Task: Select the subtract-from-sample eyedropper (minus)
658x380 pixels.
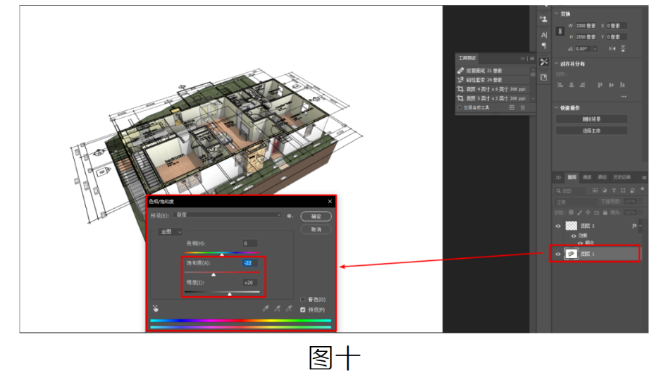Action: pyautogui.click(x=289, y=309)
